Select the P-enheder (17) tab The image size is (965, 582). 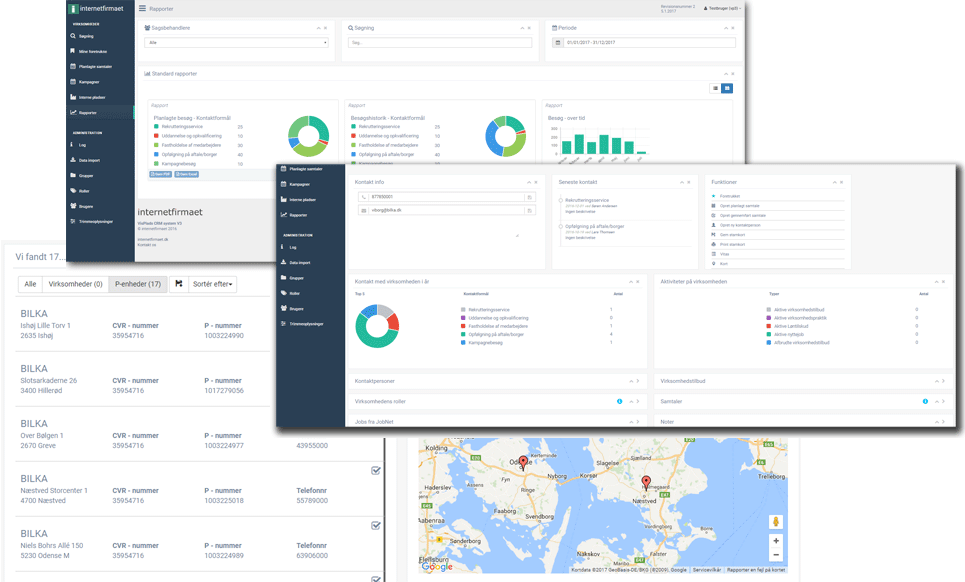click(138, 285)
